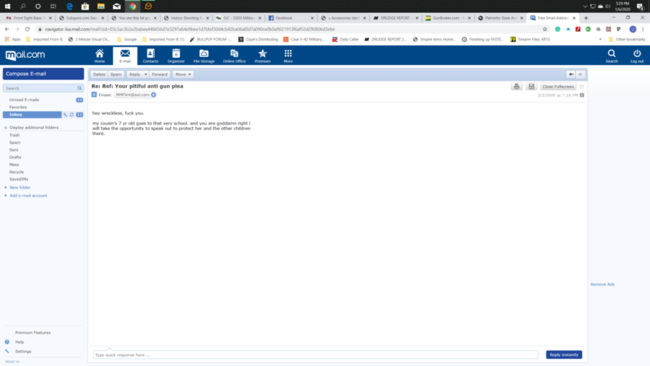Open the Spam folder in sidebar
The height and width of the screenshot is (366, 650).
coord(15,143)
